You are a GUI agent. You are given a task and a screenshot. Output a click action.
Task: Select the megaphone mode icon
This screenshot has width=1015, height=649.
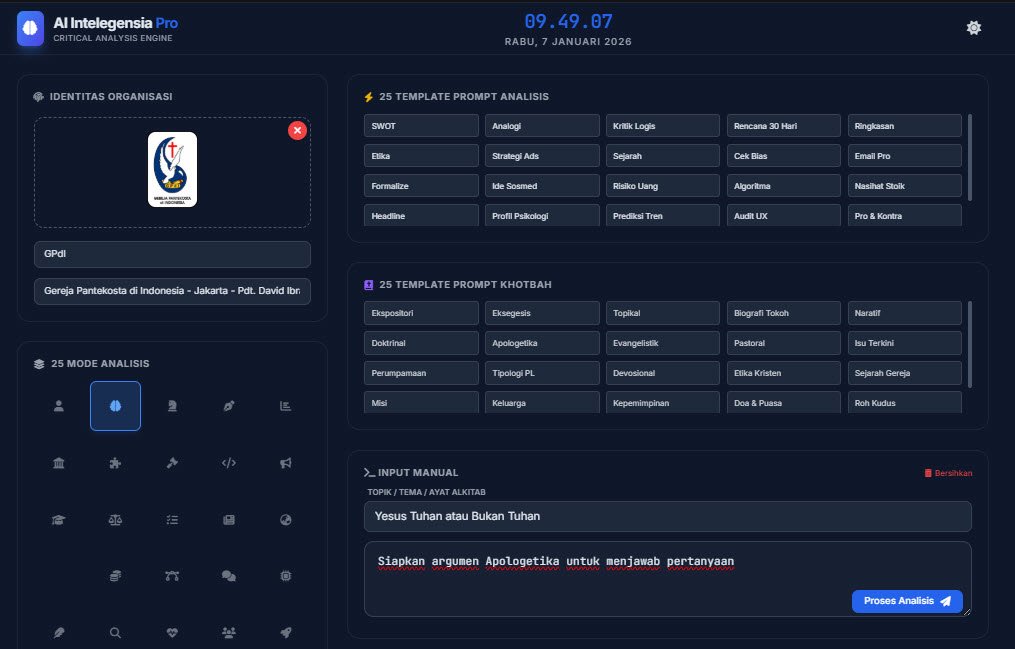(285, 463)
